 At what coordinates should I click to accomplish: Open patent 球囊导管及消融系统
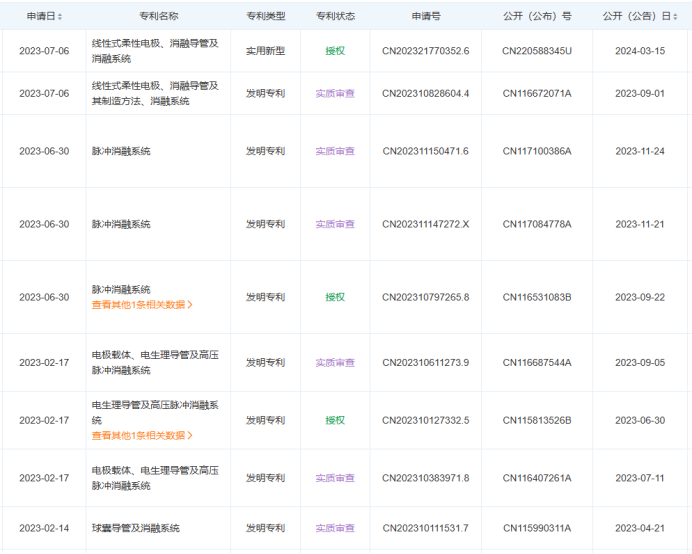coord(136,528)
